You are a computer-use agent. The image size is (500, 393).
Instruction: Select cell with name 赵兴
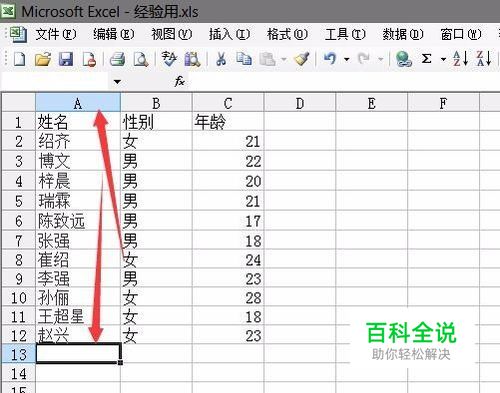78,335
